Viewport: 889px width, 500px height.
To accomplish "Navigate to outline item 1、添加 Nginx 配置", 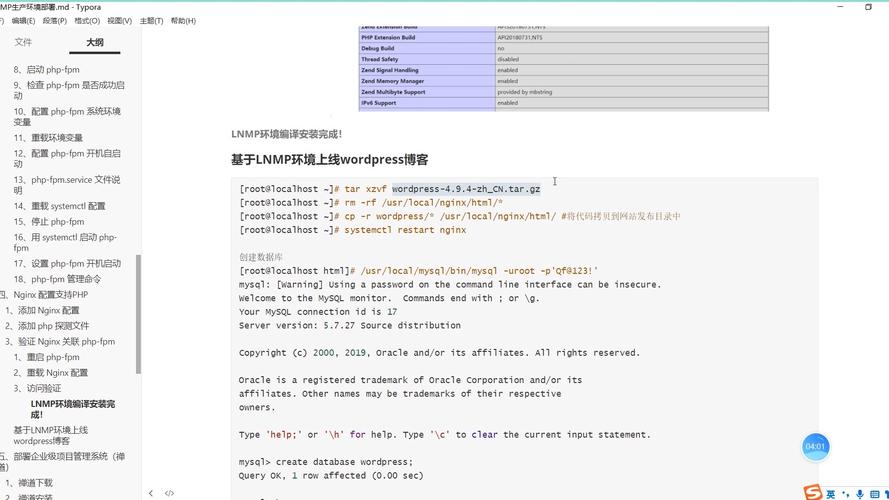I will tap(42, 311).
